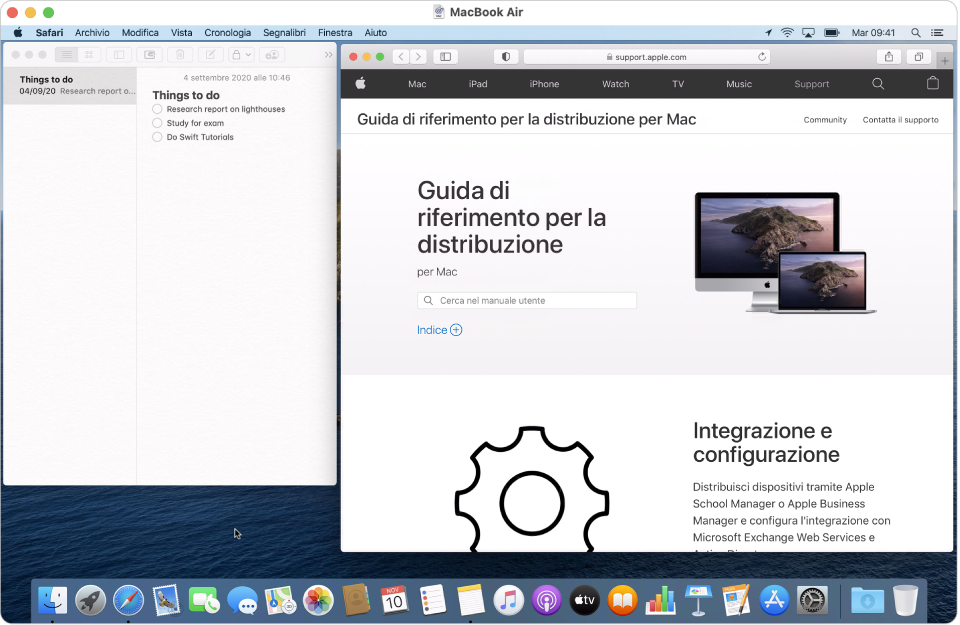Open the iPhone section of the Apple site
Image resolution: width=960 pixels, height=625 pixels.
(544, 84)
